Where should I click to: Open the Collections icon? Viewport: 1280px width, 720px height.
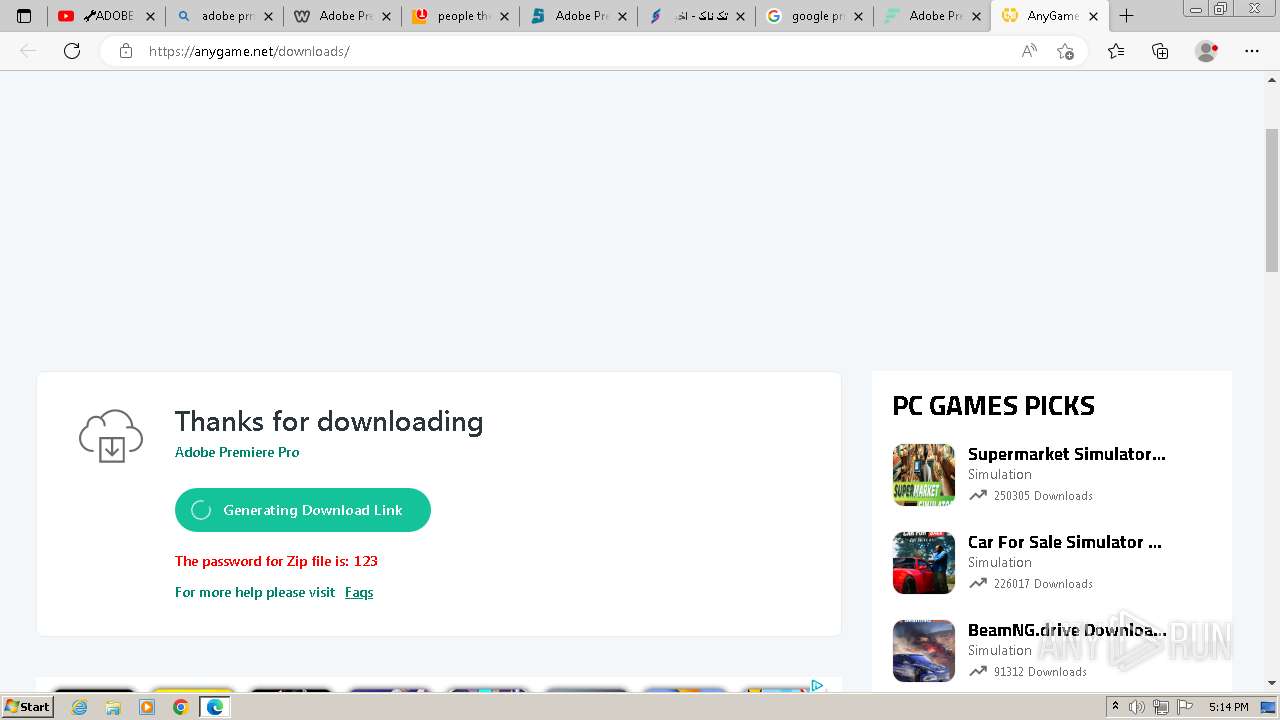click(1160, 51)
